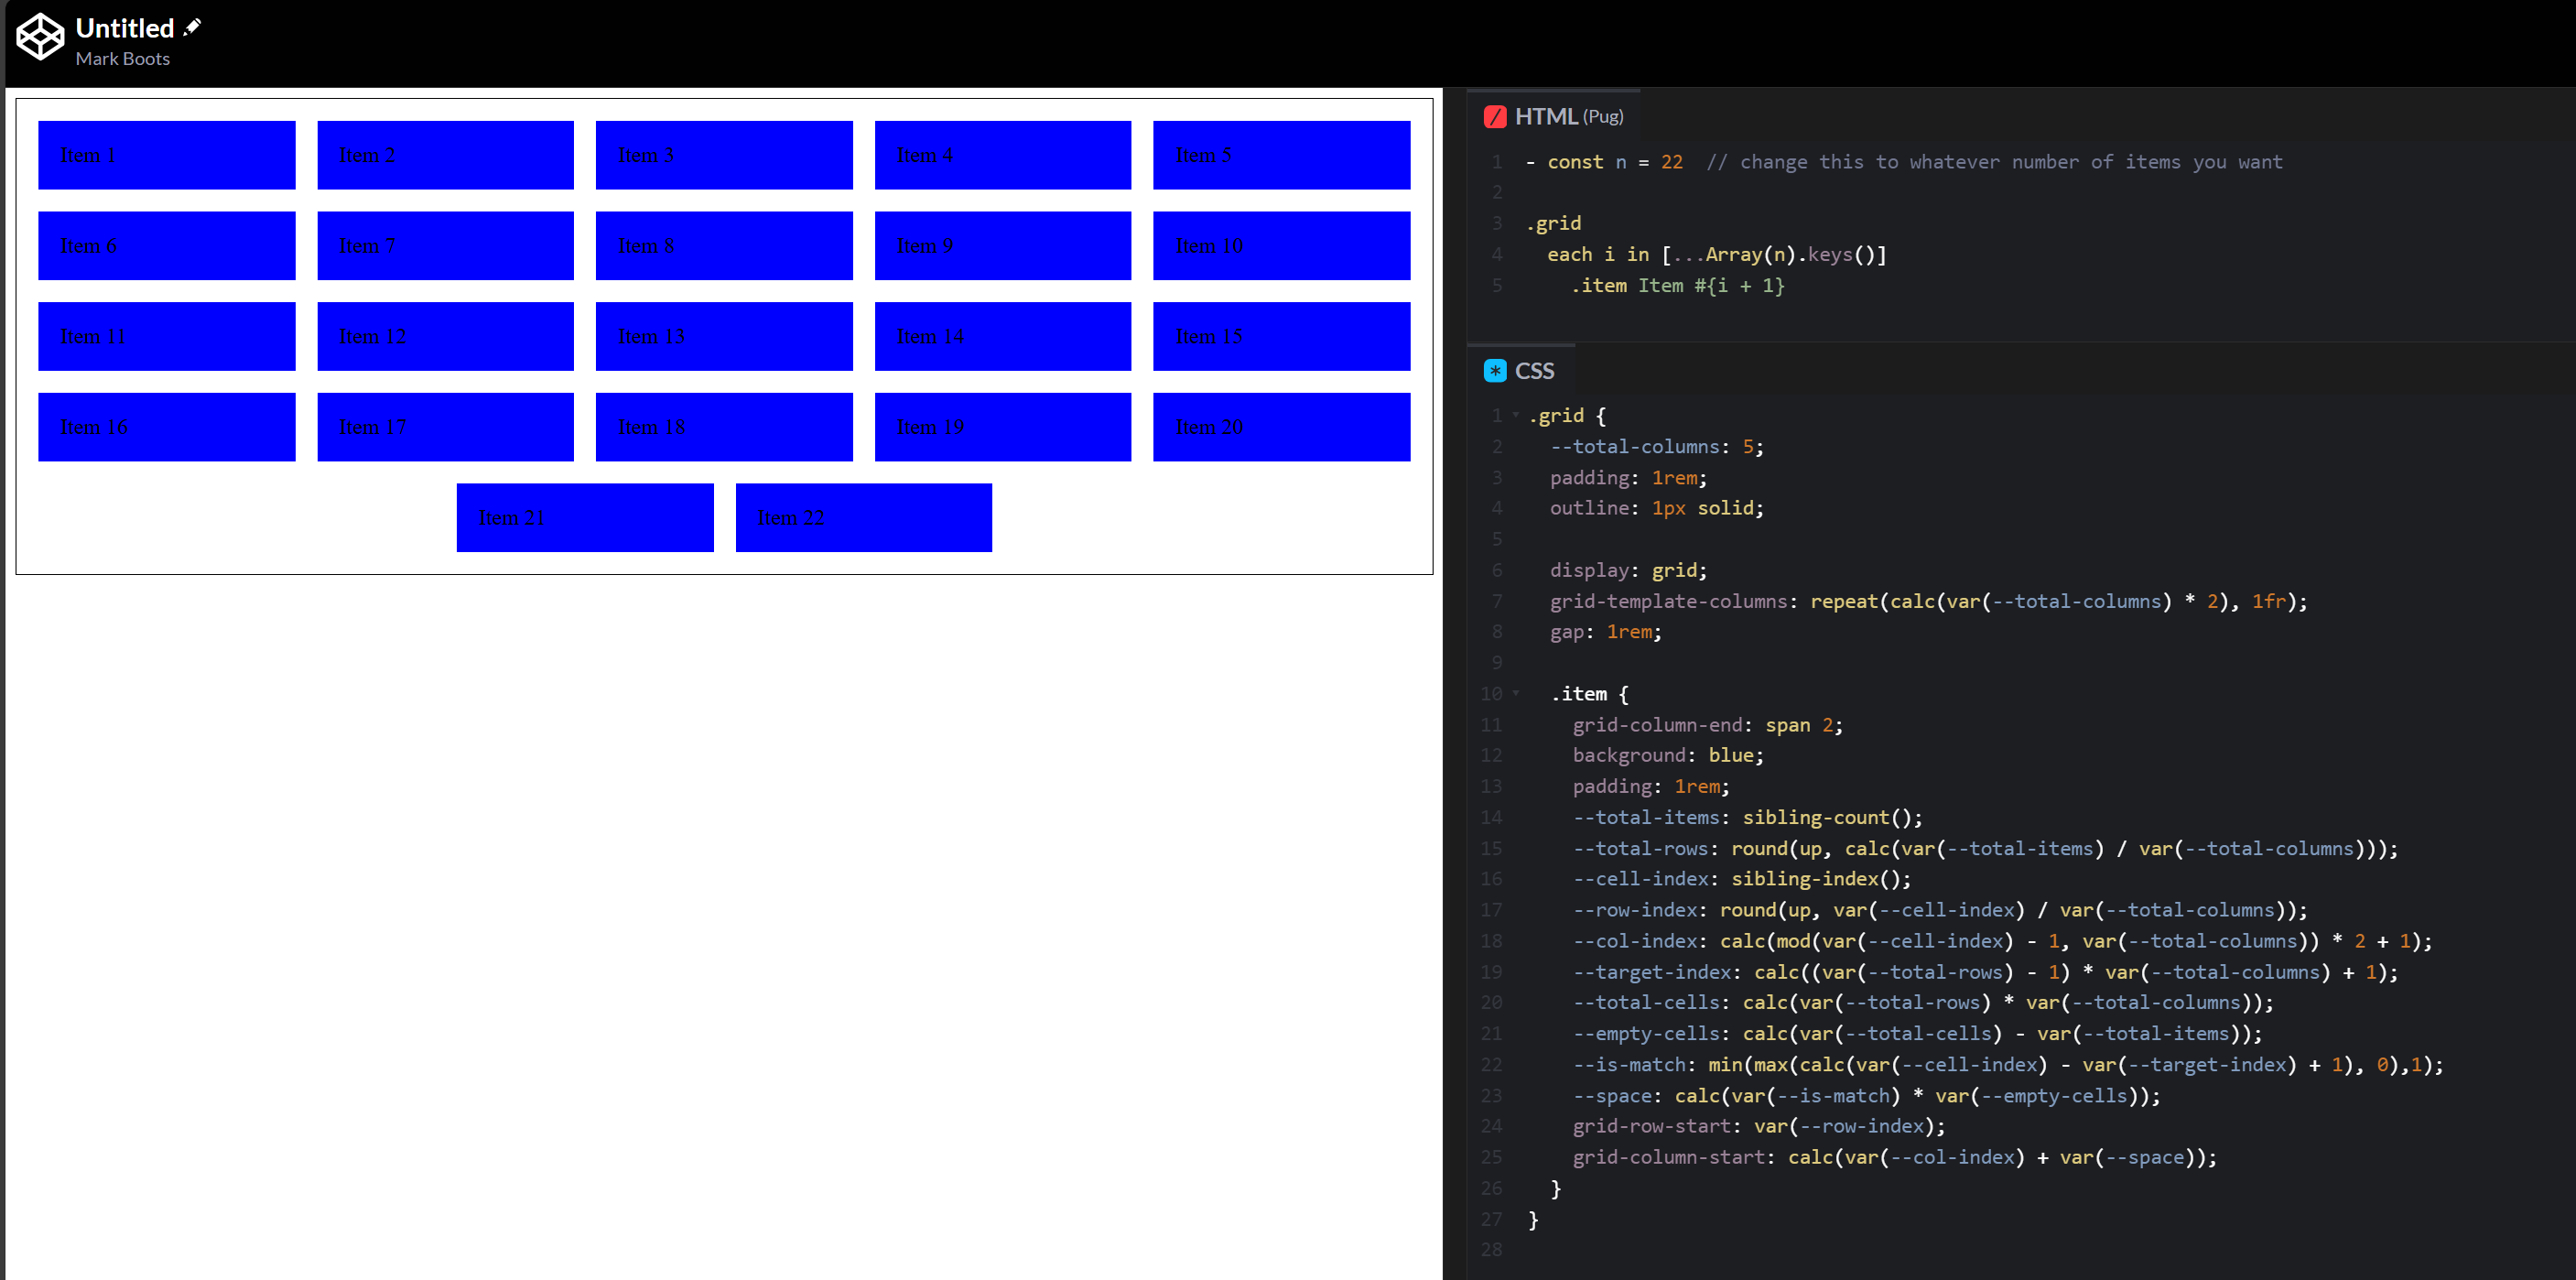
Task: Click line number 14 in the CSS gutter
Action: coord(1491,817)
